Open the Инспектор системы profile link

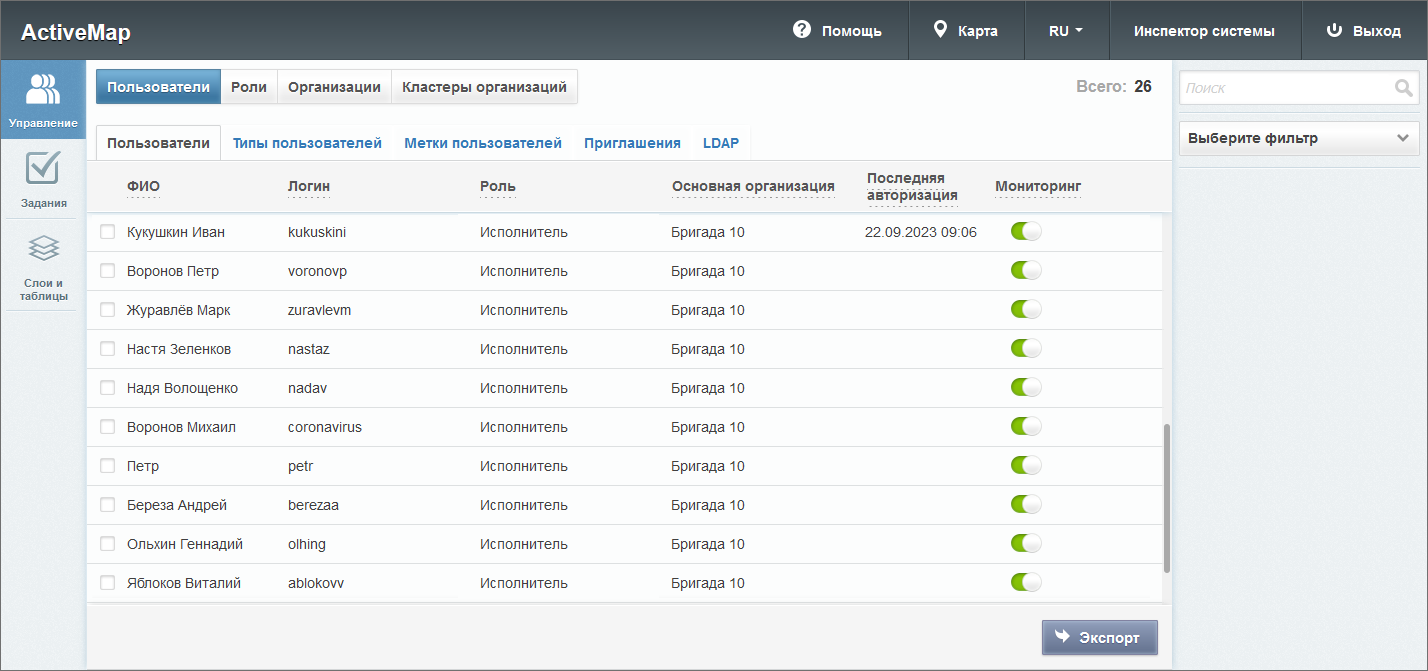pos(1204,31)
